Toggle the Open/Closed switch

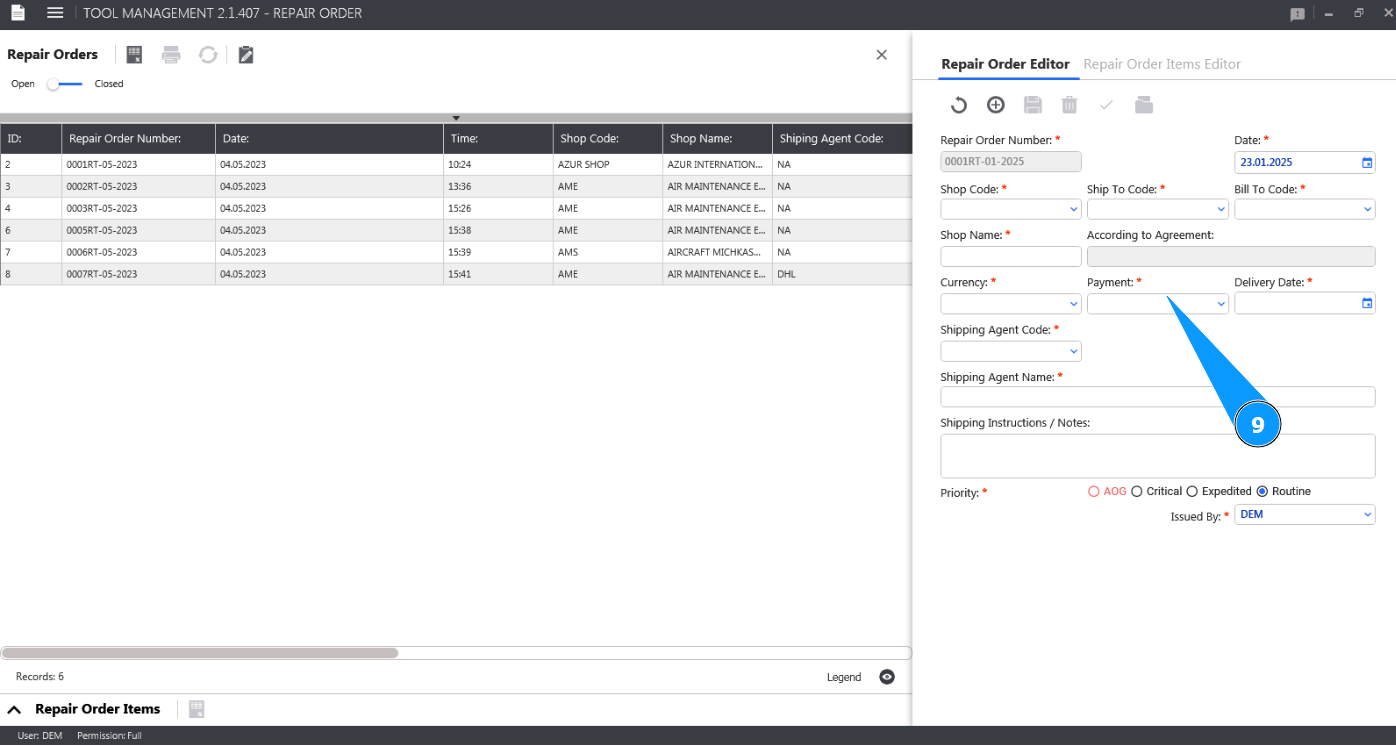65,84
